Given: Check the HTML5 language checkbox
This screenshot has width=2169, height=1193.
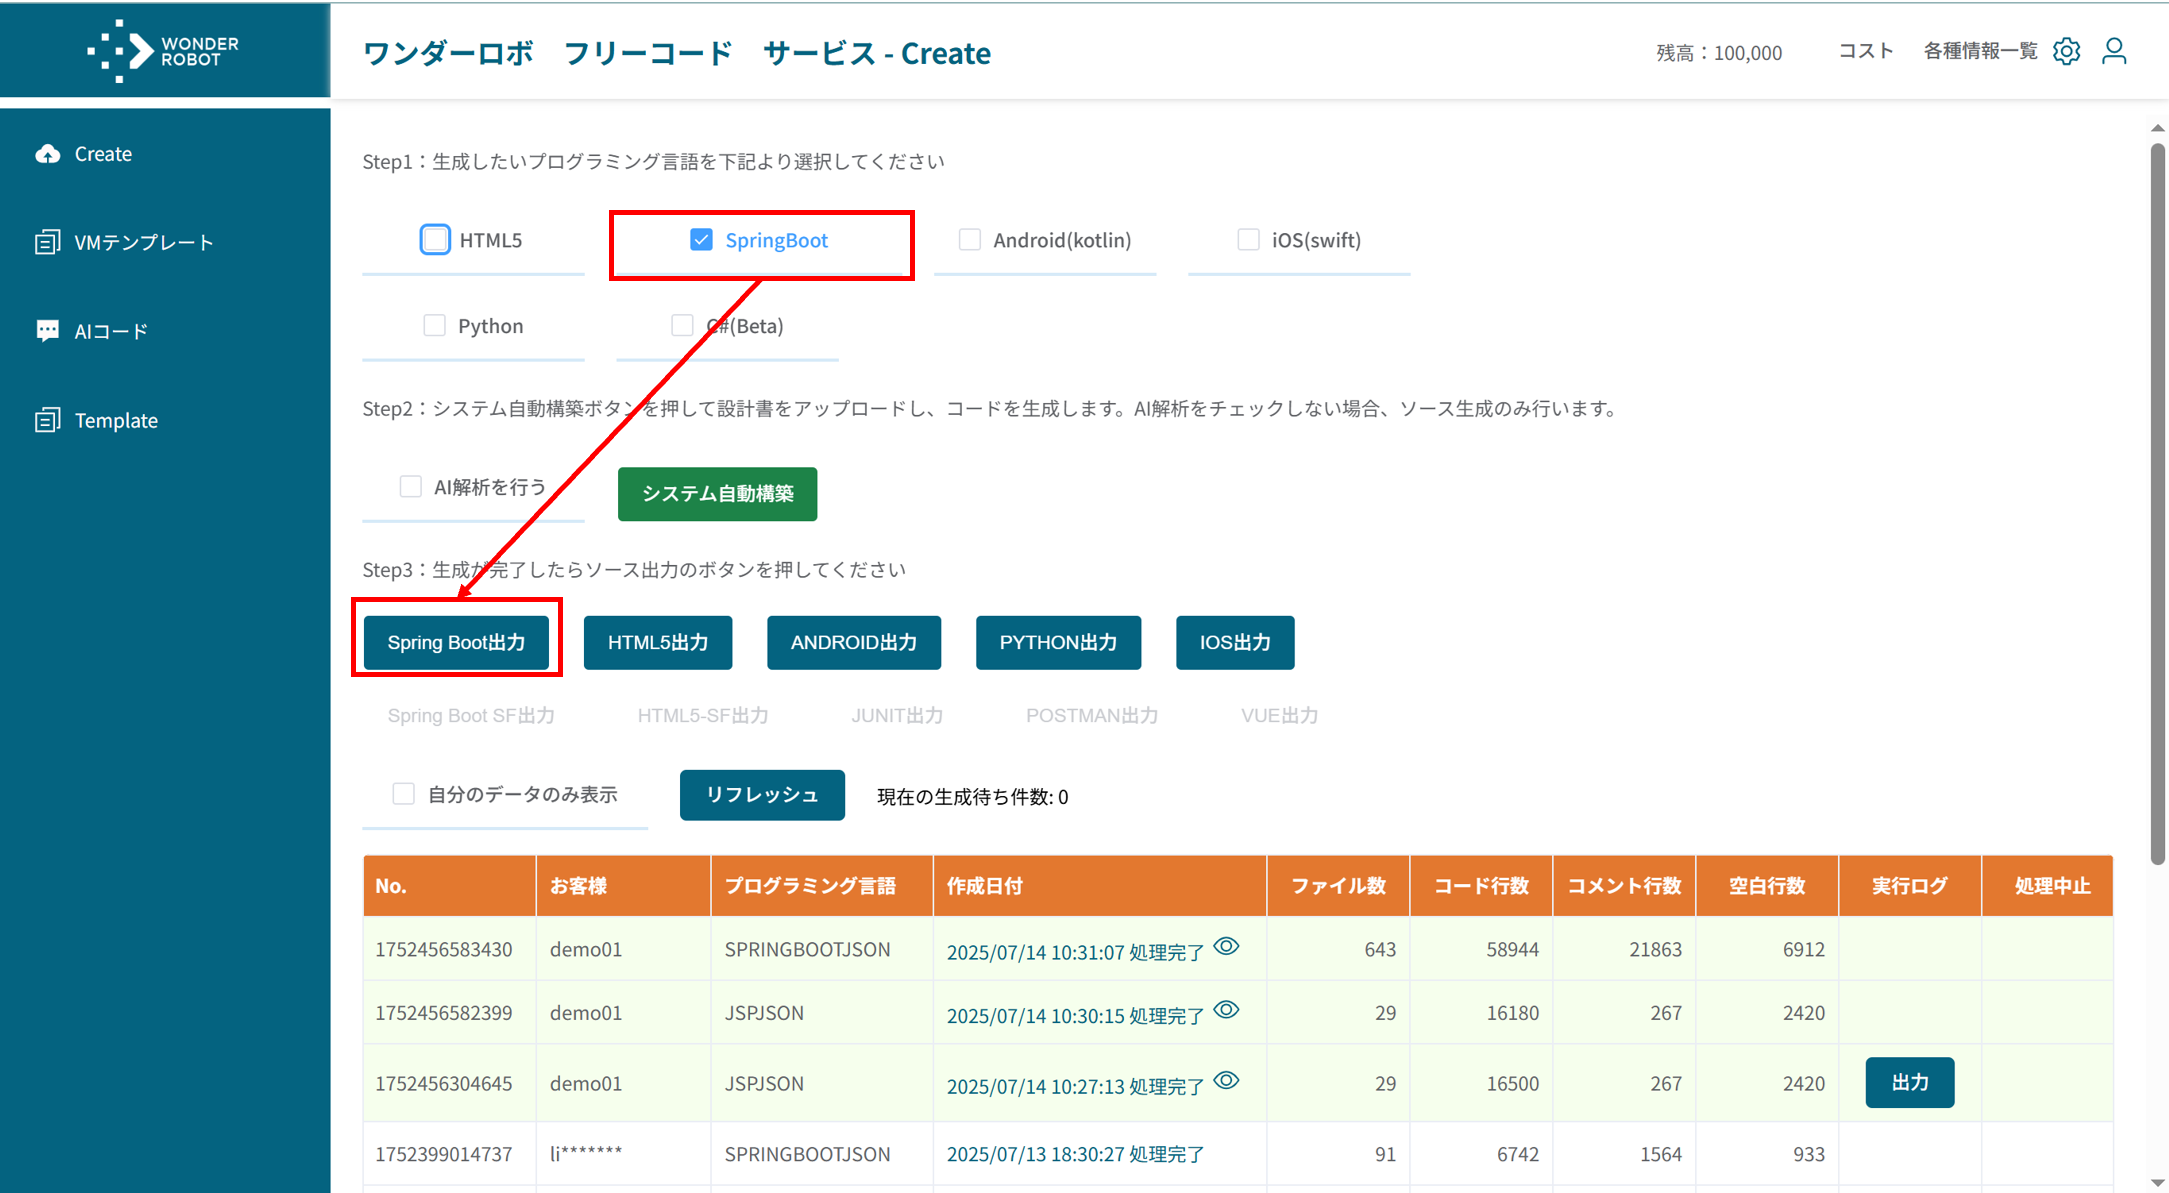Looking at the screenshot, I should tap(435, 240).
